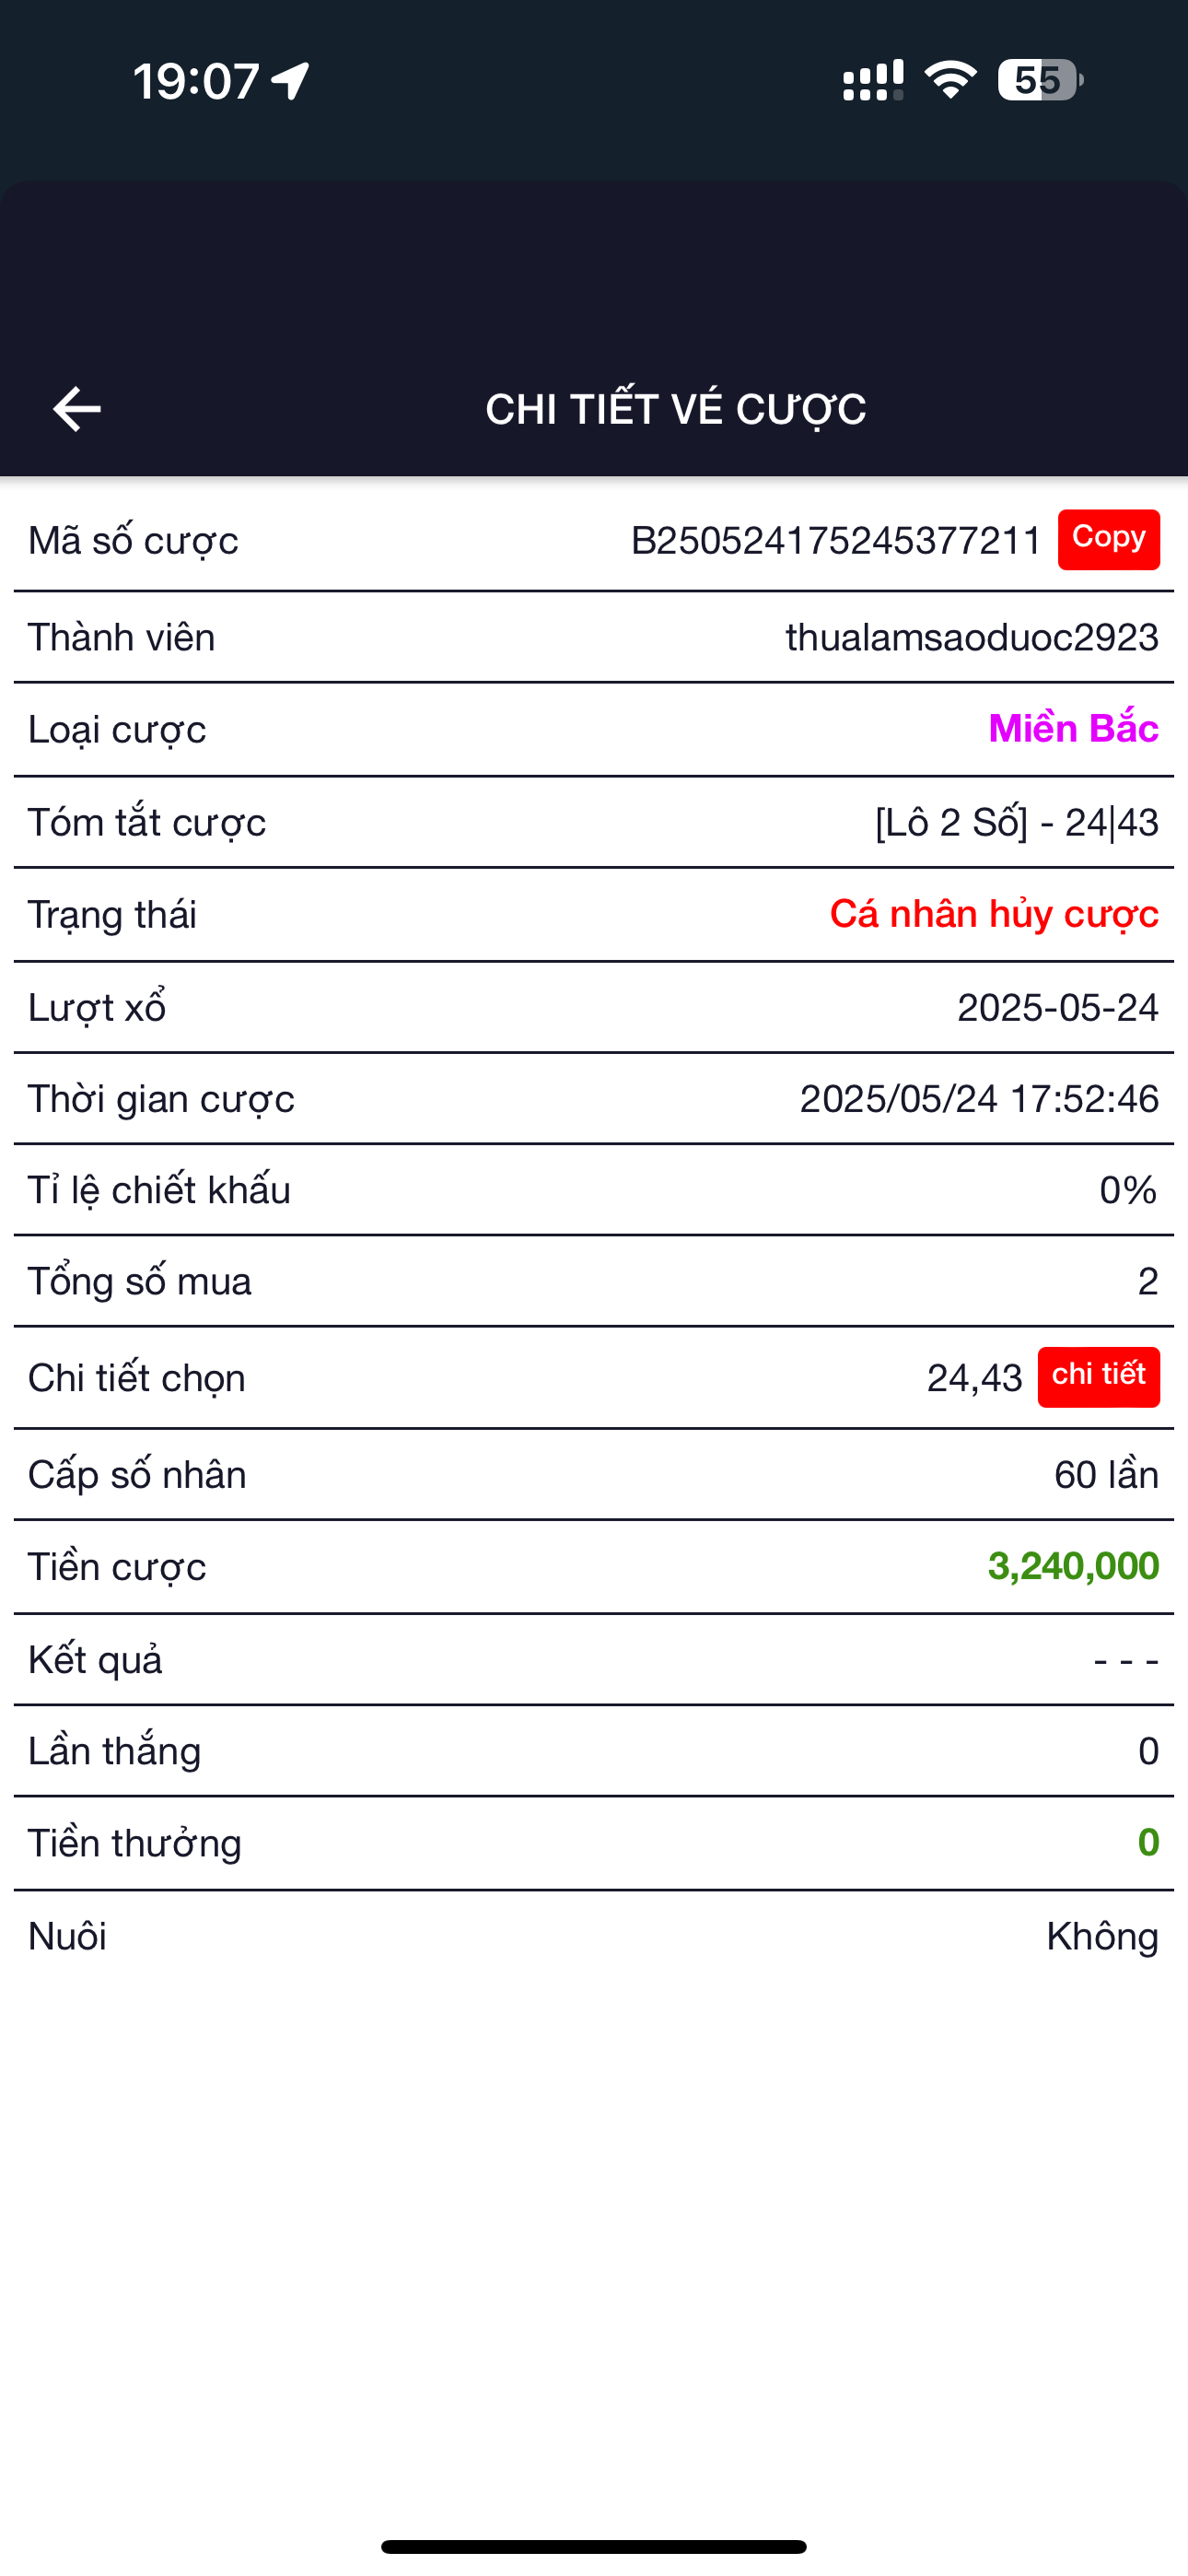1188x2576 pixels.
Task: Tap the draw date 2025-05-24
Action: 1058,1007
